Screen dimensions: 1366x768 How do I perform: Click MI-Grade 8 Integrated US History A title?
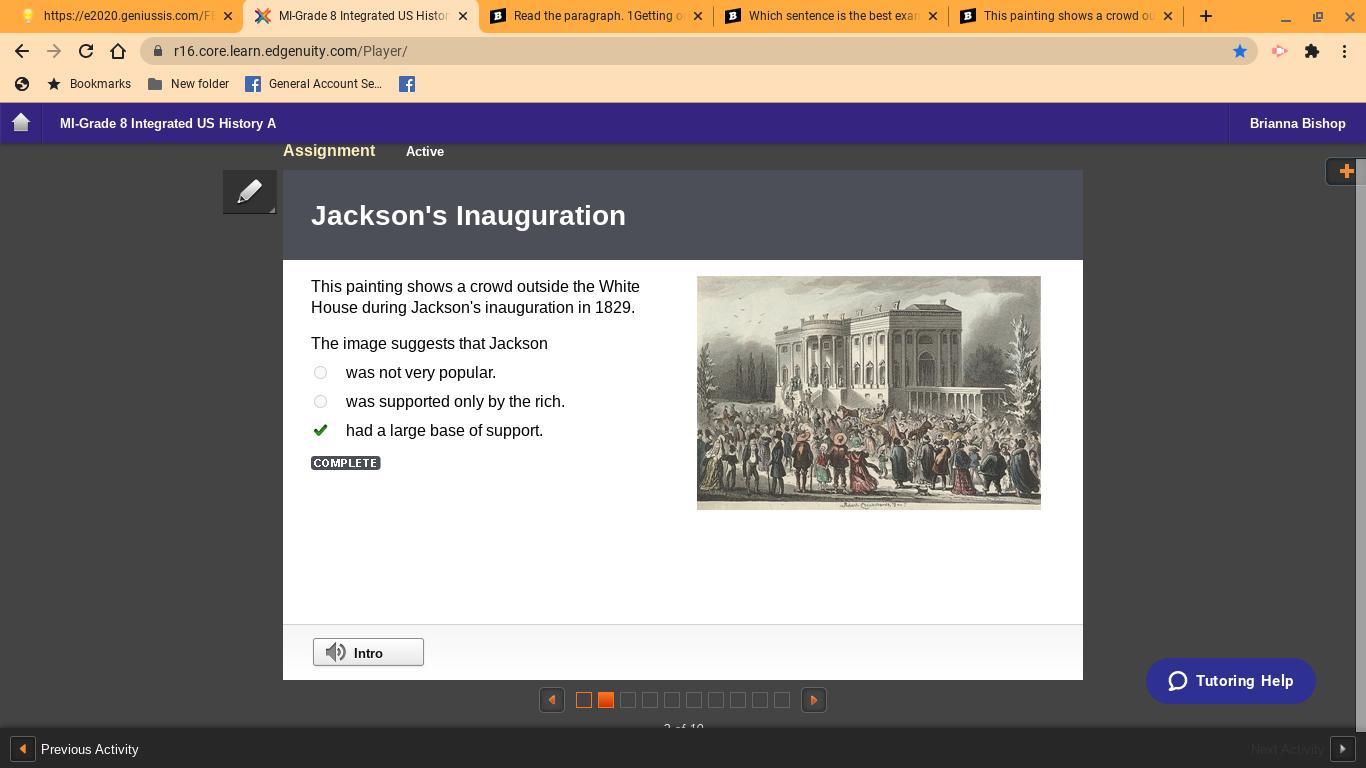click(168, 123)
